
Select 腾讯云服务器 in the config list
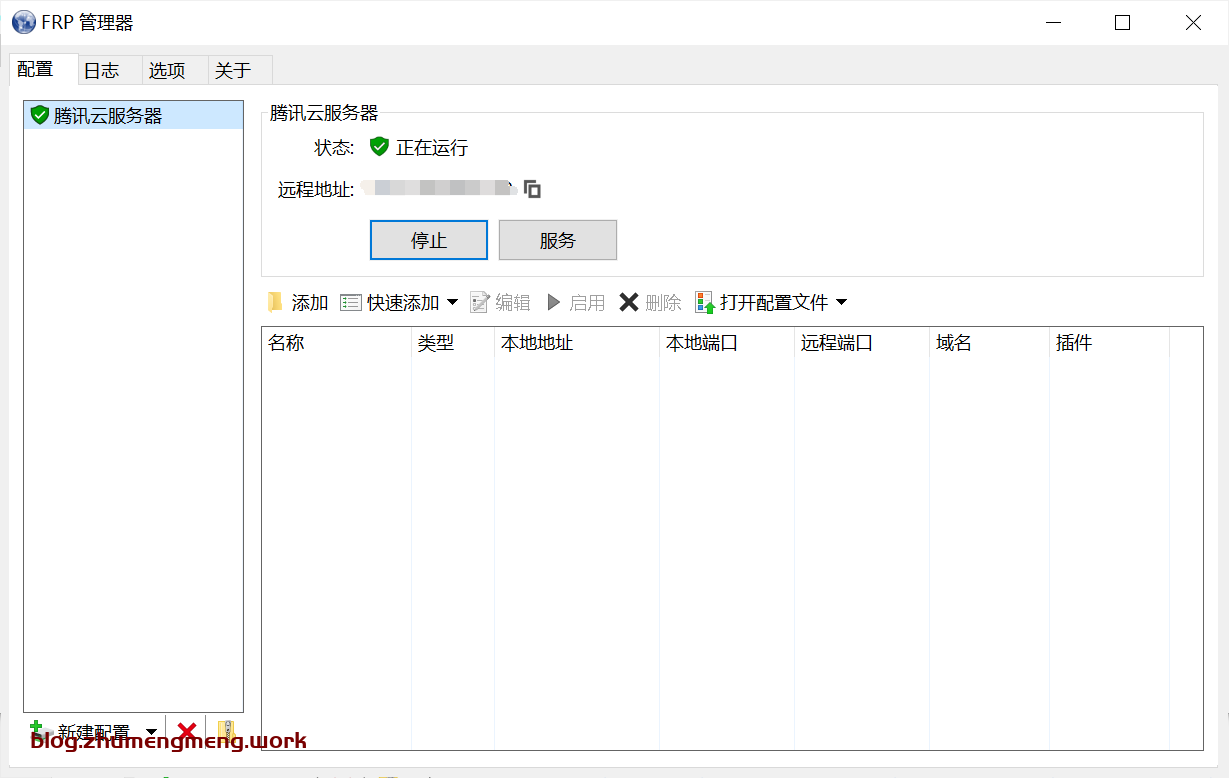point(133,115)
